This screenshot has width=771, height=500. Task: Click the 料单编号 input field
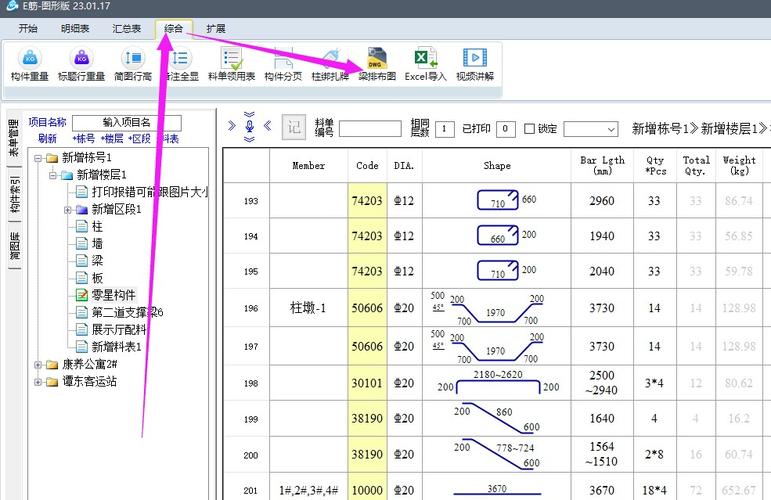pos(370,129)
